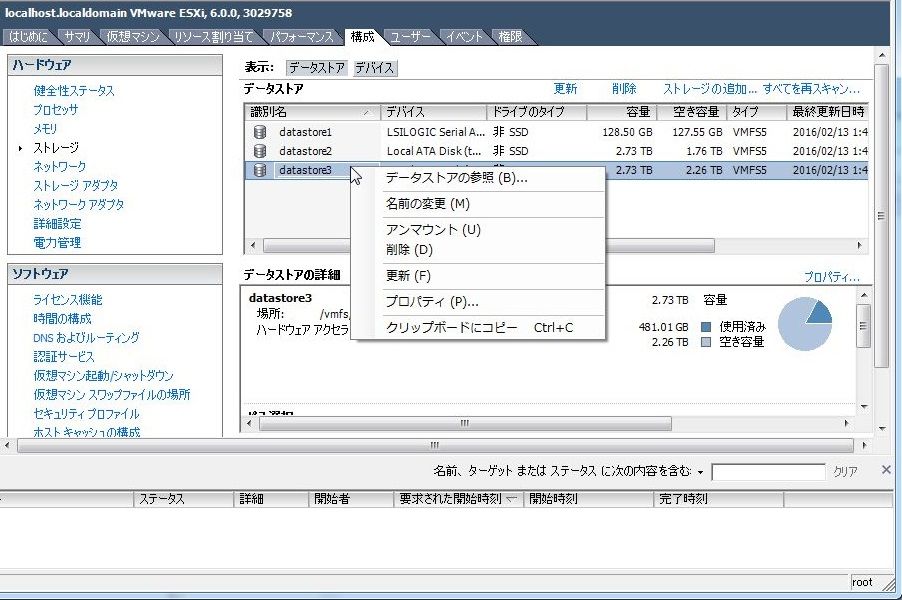This screenshot has height=600, width=902.
Task: Click the 完了時刻 column header in tasks
Action: pos(718,499)
